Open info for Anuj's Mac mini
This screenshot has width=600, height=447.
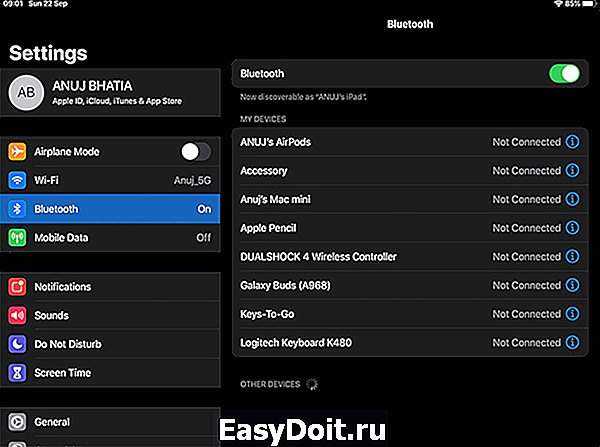pyautogui.click(x=572, y=199)
